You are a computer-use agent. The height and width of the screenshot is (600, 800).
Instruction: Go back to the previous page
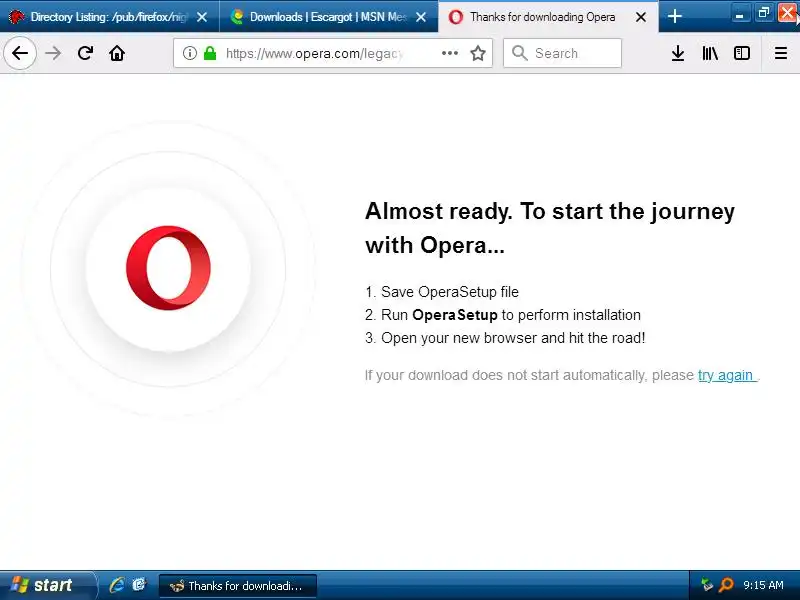19,53
